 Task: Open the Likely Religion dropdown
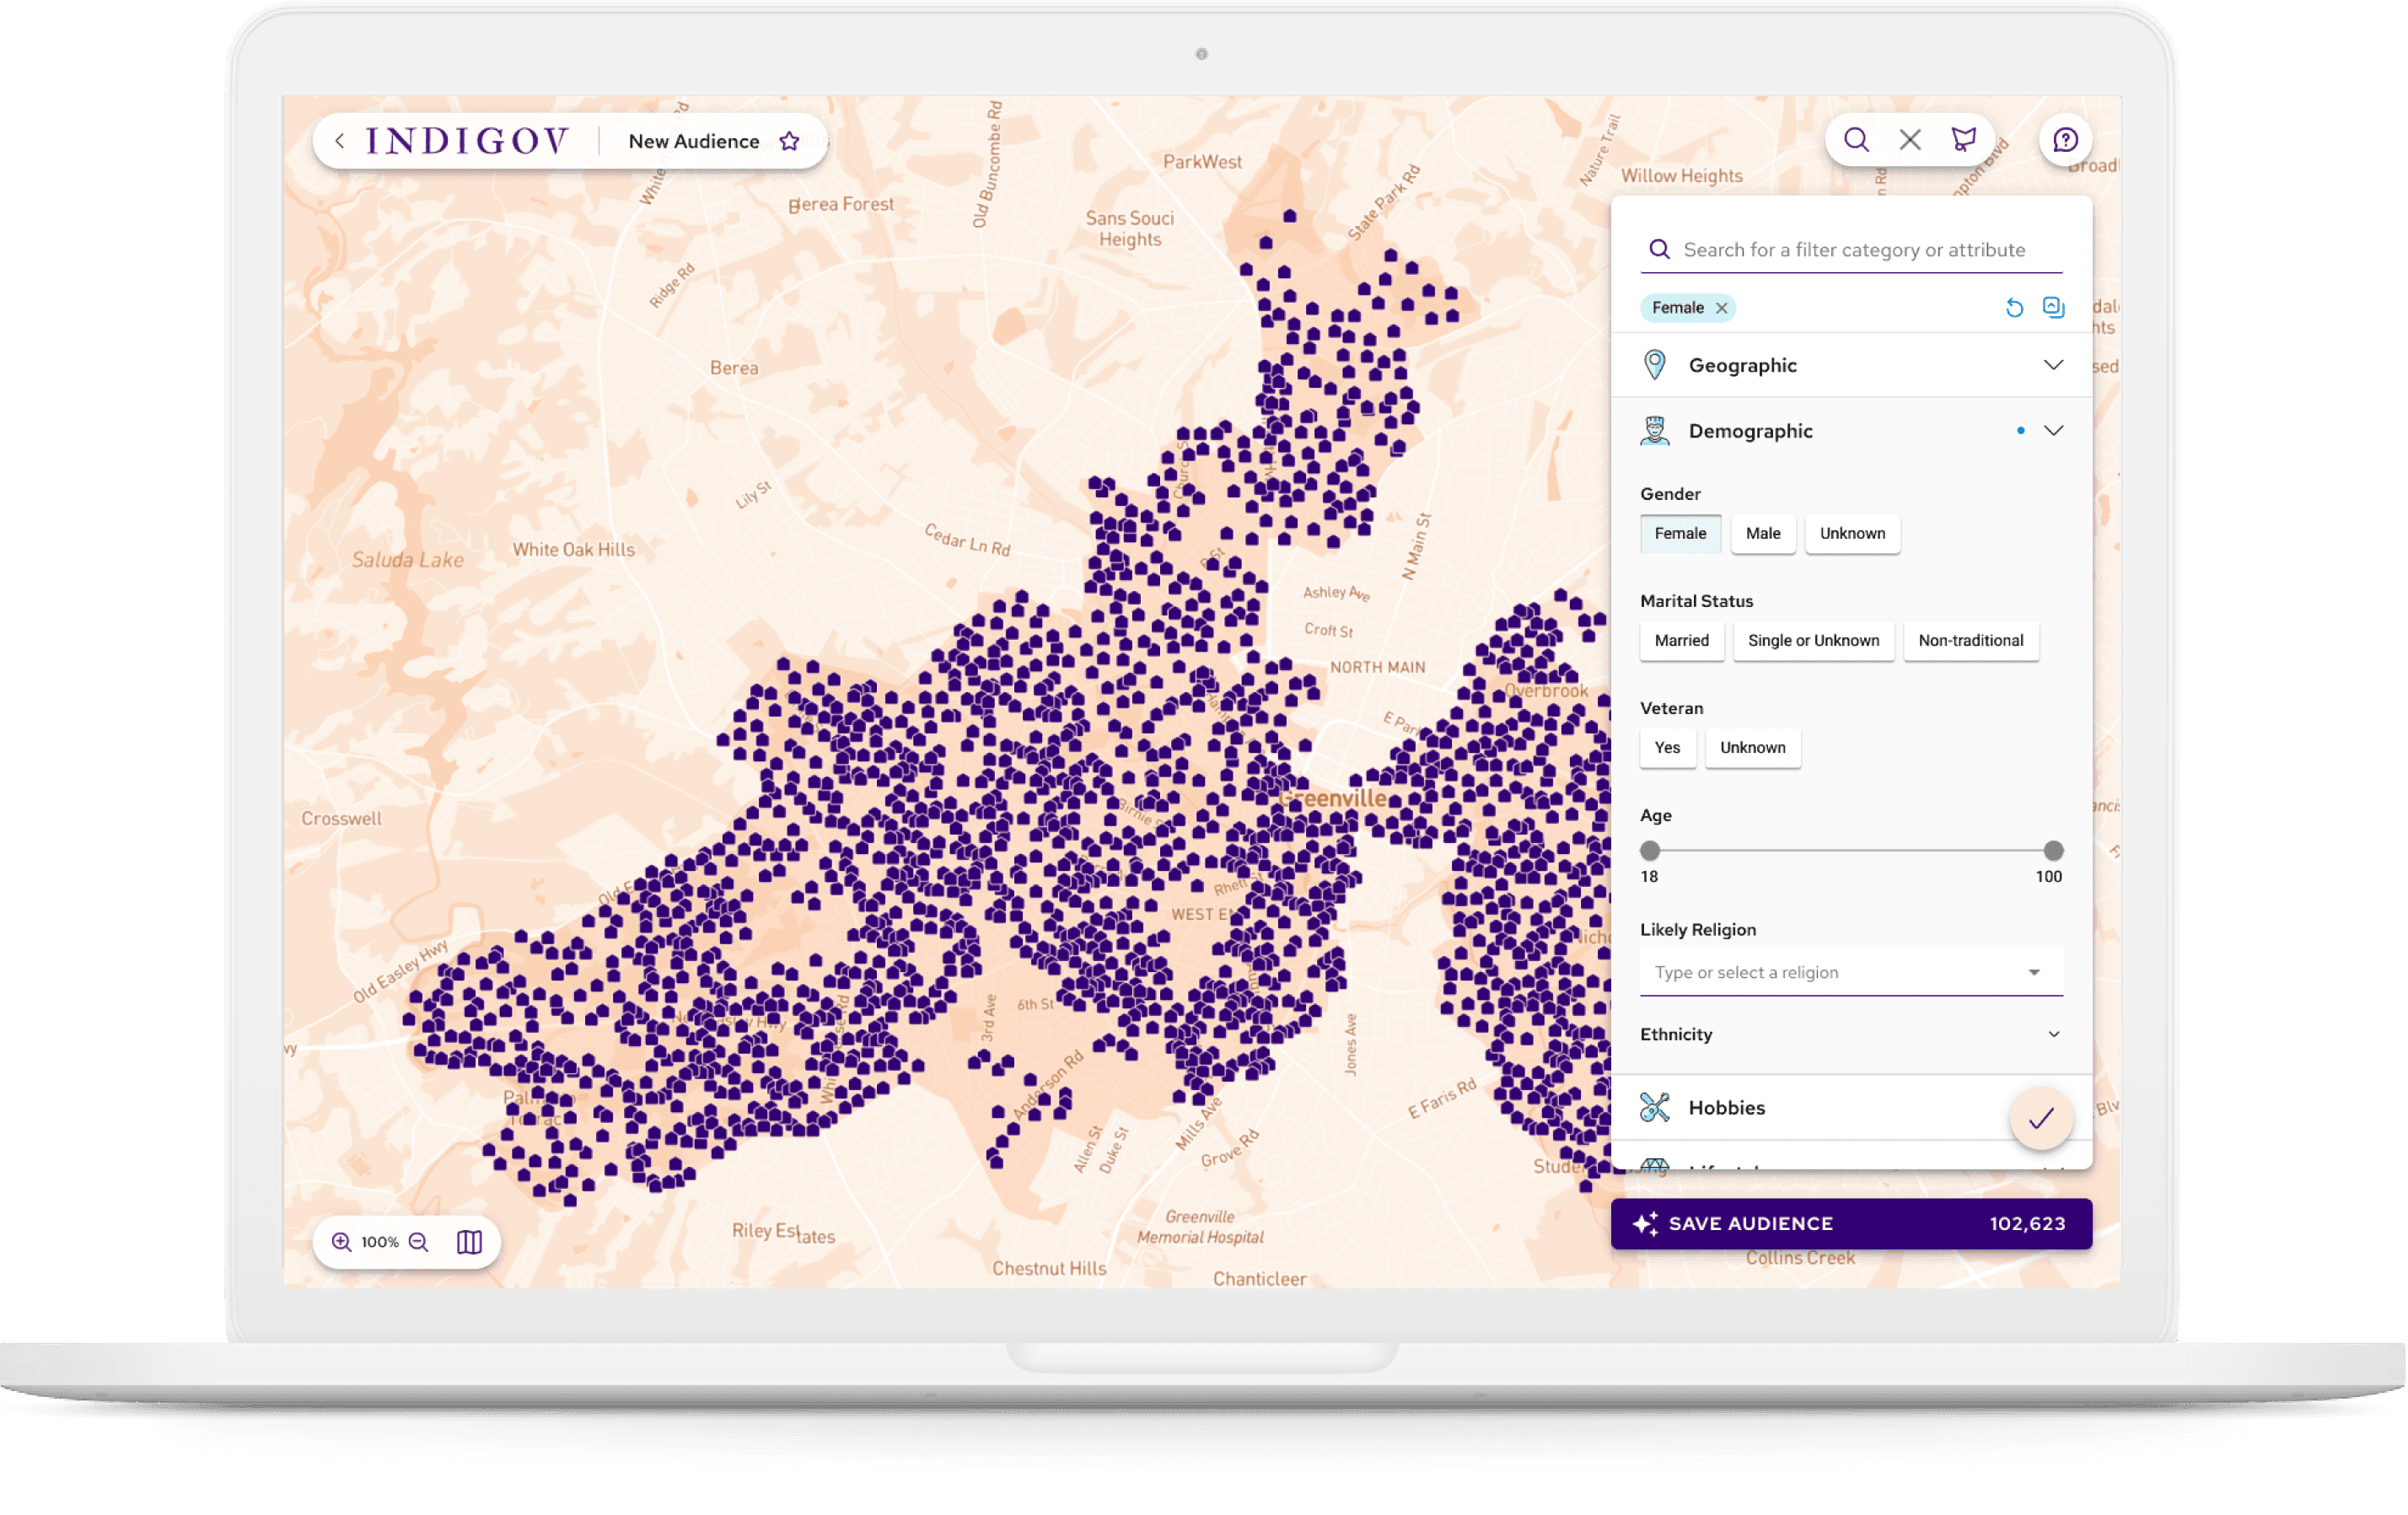tap(1850, 972)
